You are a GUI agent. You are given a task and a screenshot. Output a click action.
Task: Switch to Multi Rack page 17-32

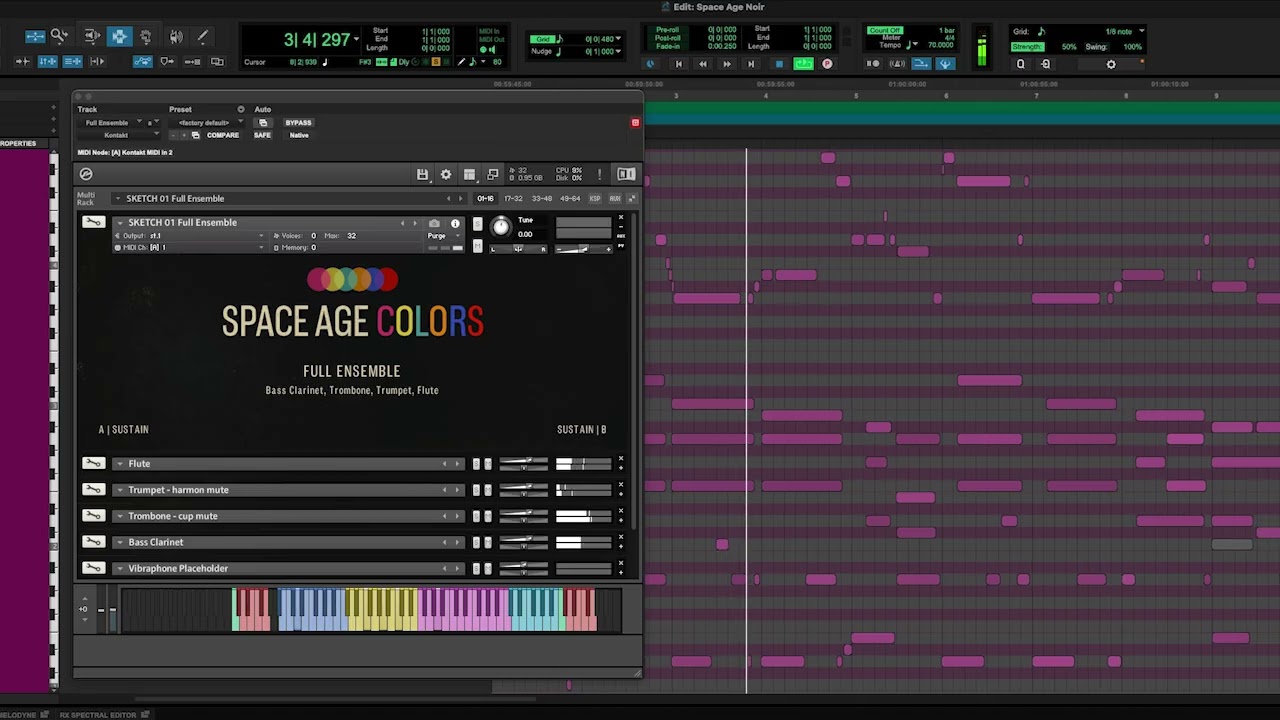[x=513, y=198]
